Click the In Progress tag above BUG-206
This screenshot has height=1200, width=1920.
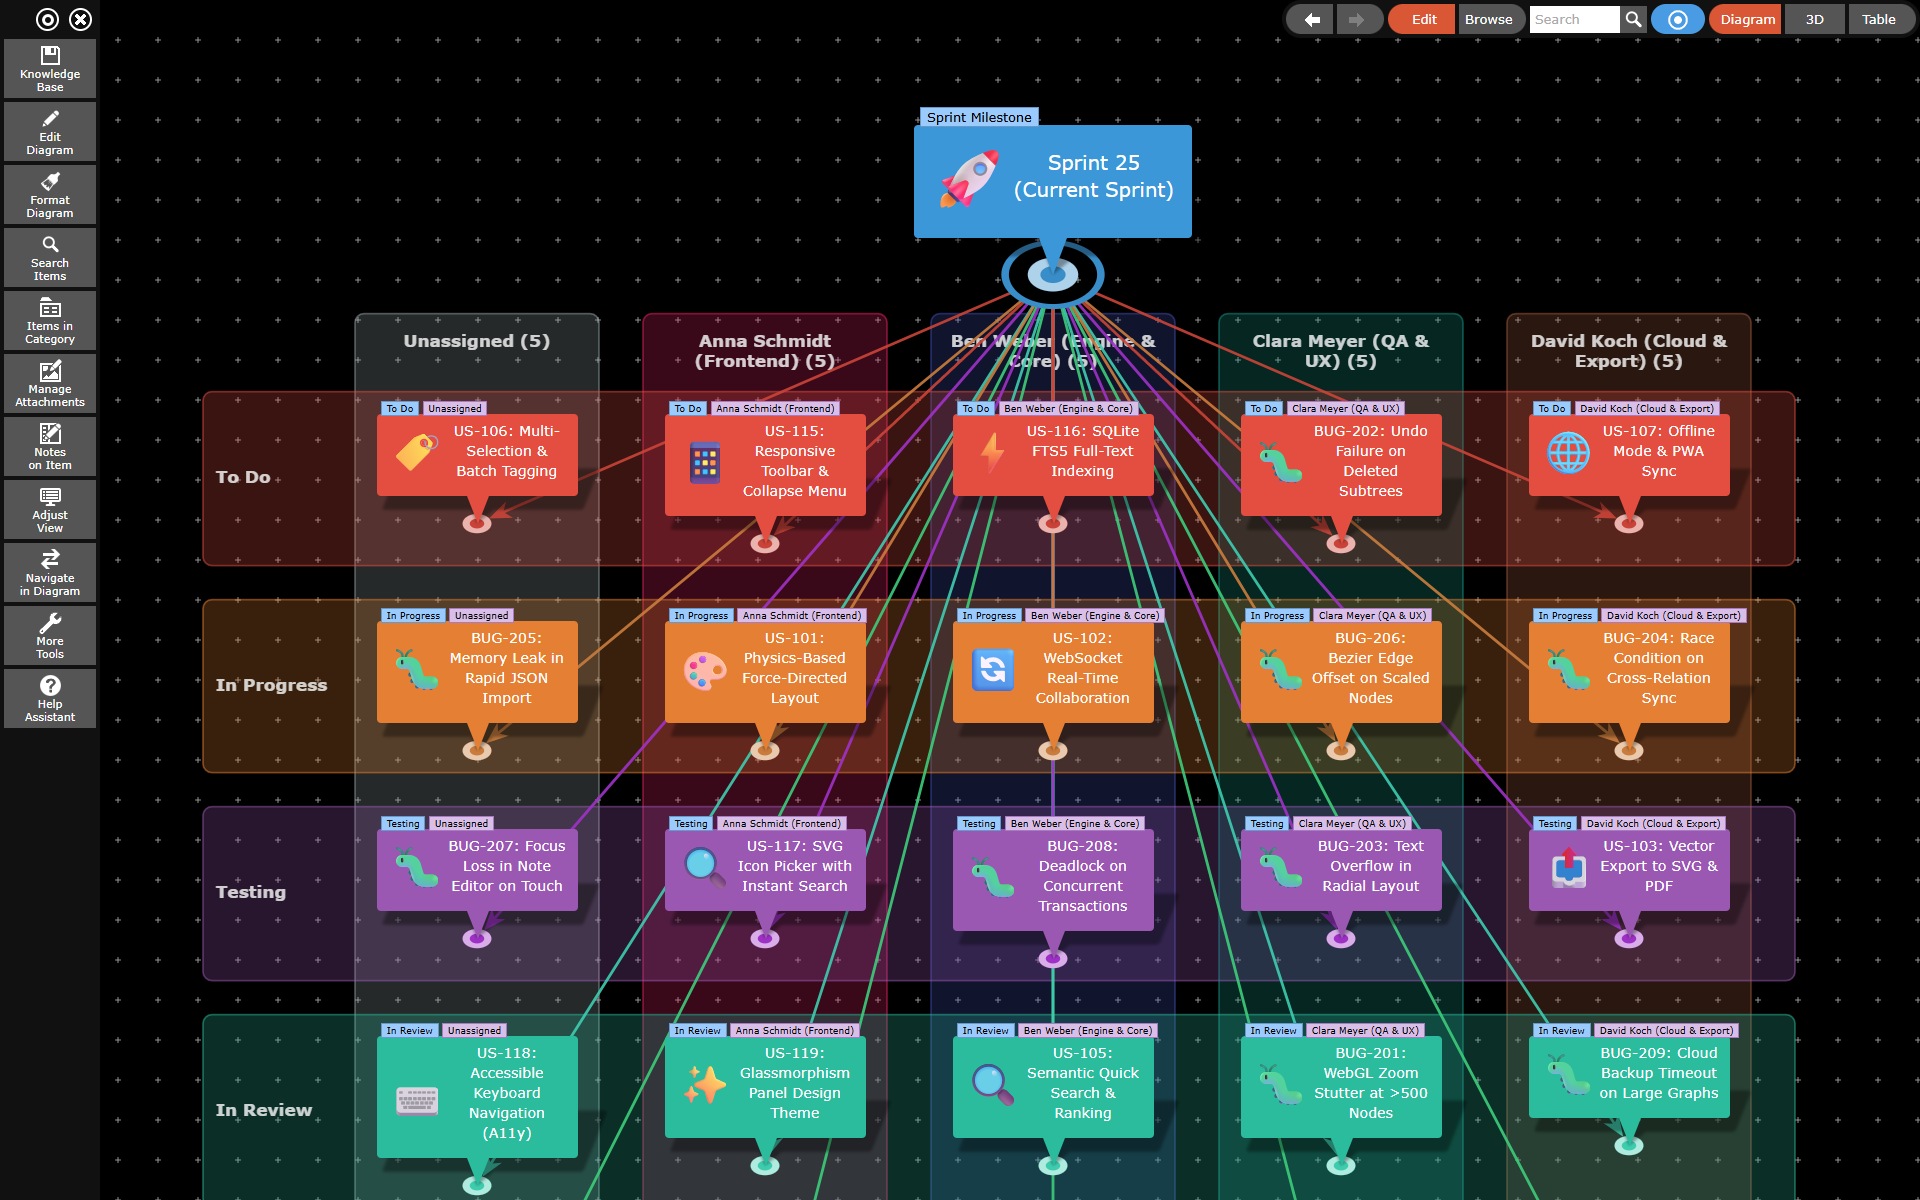pyautogui.click(x=1277, y=615)
